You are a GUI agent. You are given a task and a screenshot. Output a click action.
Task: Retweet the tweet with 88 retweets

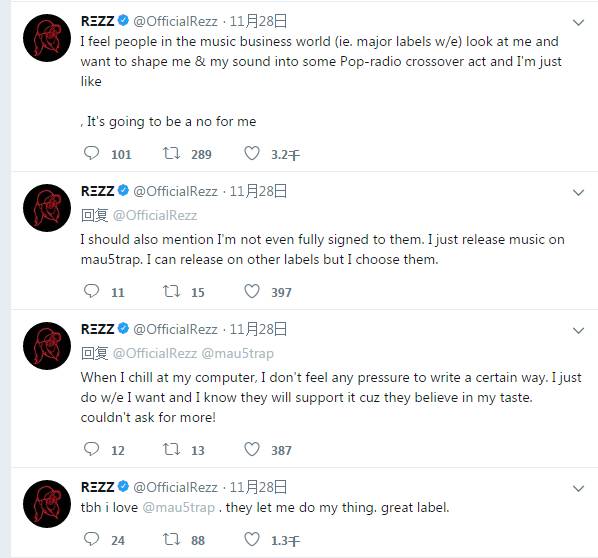pyautogui.click(x=171, y=539)
